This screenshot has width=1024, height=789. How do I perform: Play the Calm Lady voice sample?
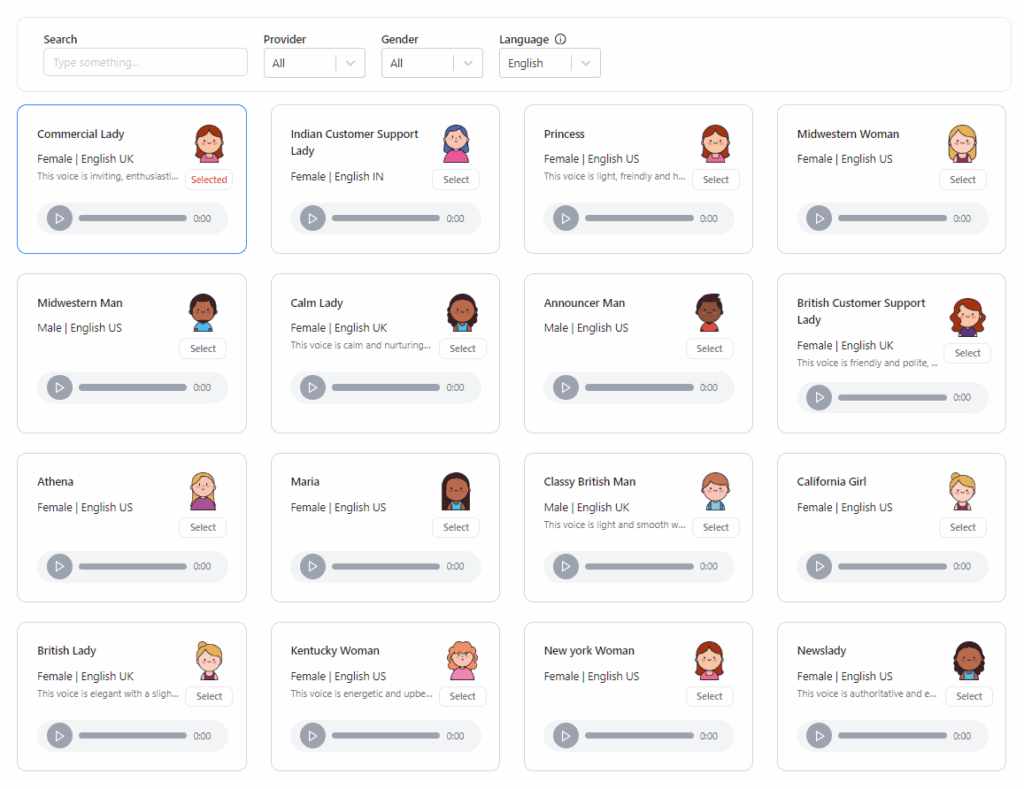coord(313,387)
